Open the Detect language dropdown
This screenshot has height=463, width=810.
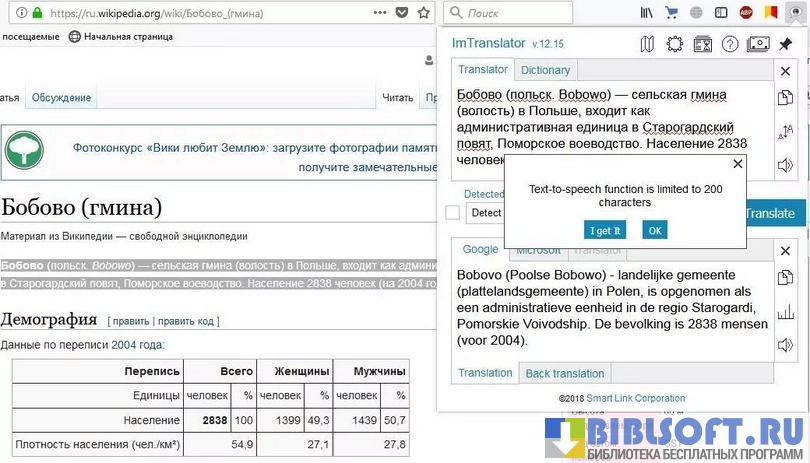coord(485,213)
